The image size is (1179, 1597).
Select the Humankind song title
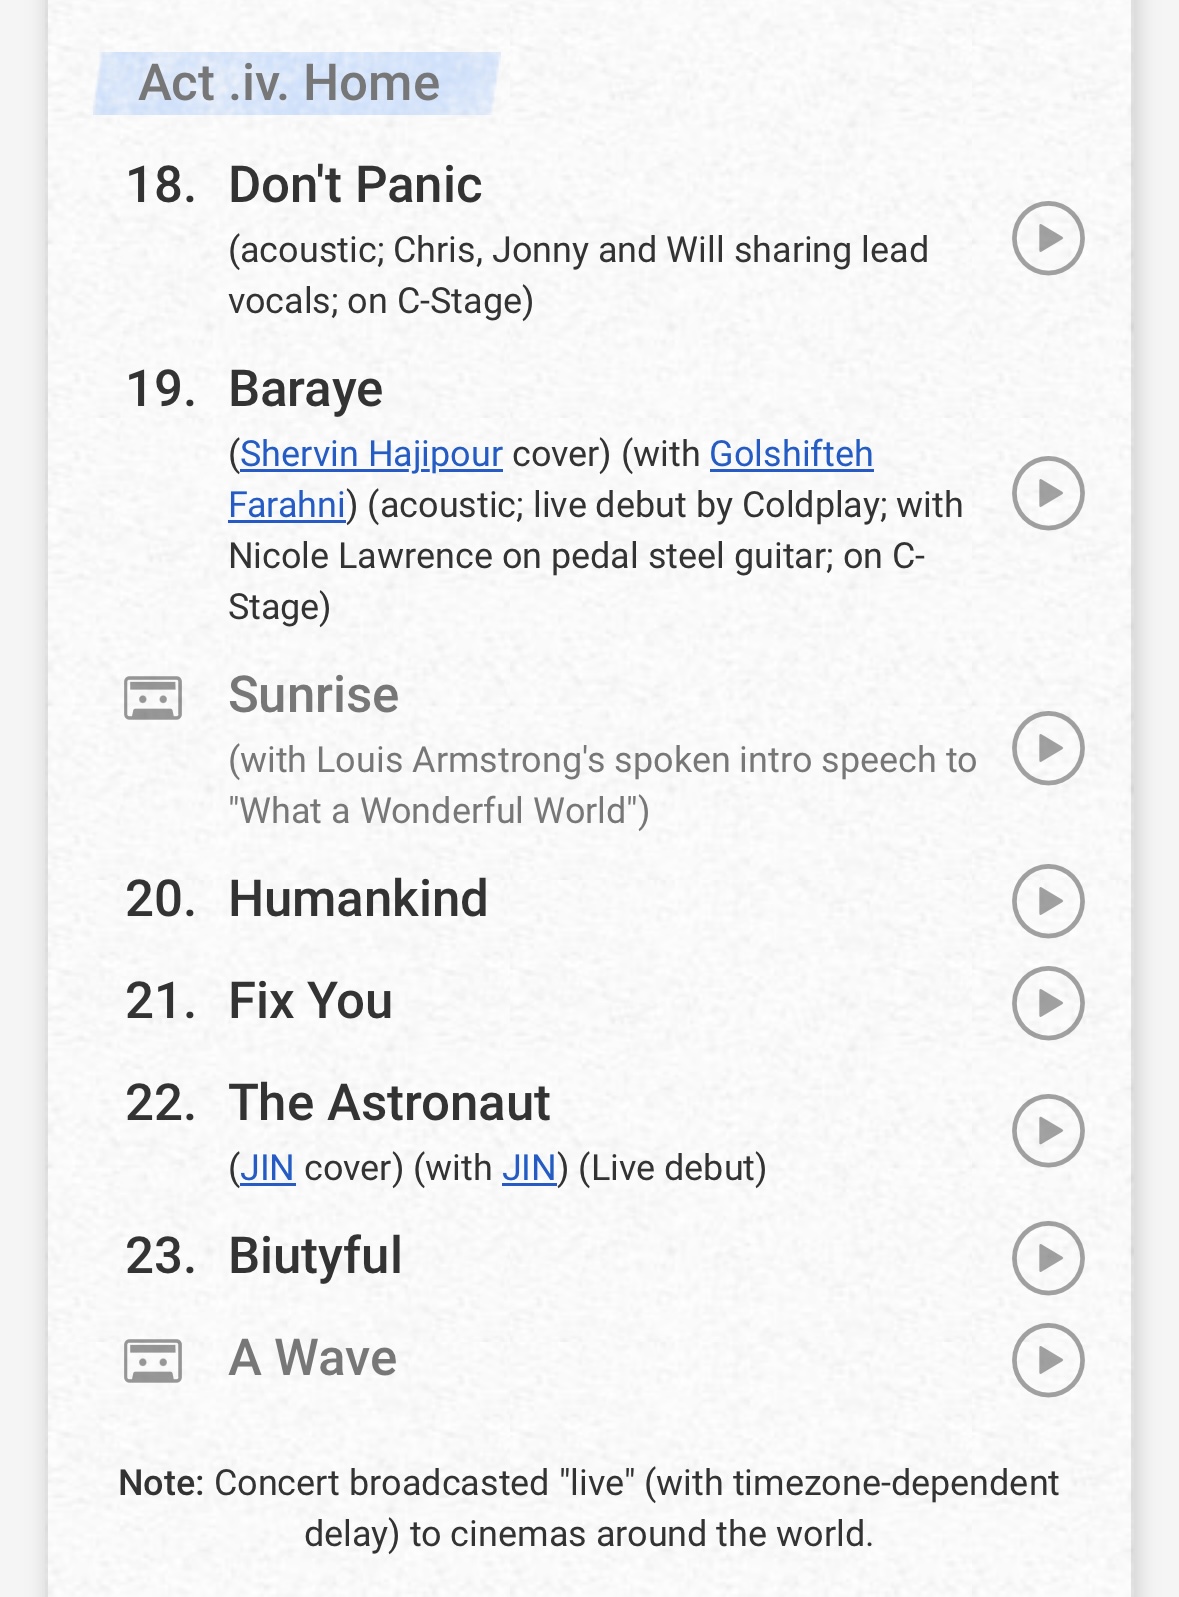point(358,899)
